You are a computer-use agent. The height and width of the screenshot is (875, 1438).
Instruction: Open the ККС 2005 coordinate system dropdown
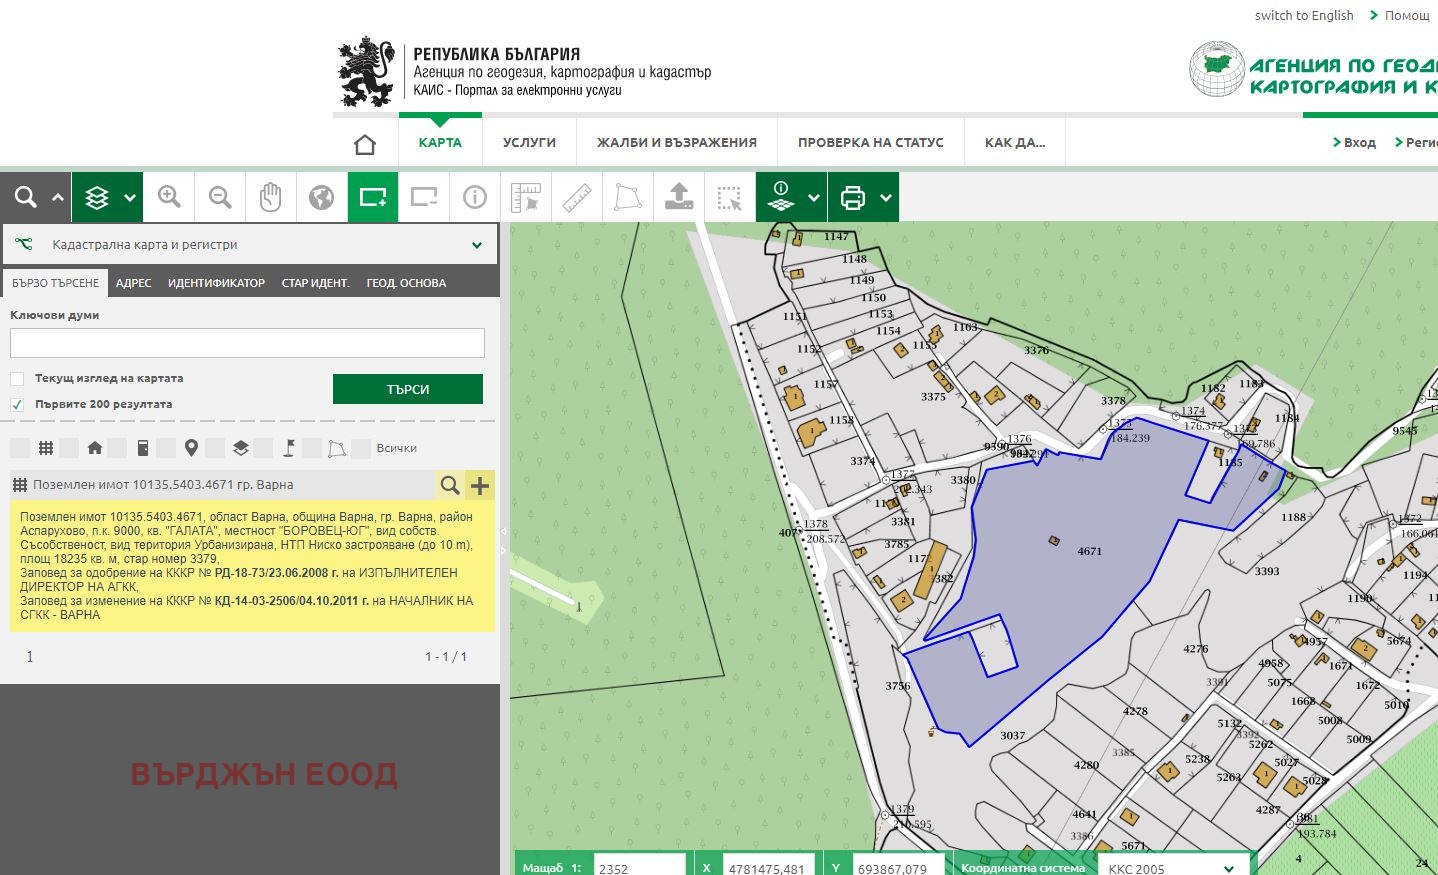[x=1228, y=868]
